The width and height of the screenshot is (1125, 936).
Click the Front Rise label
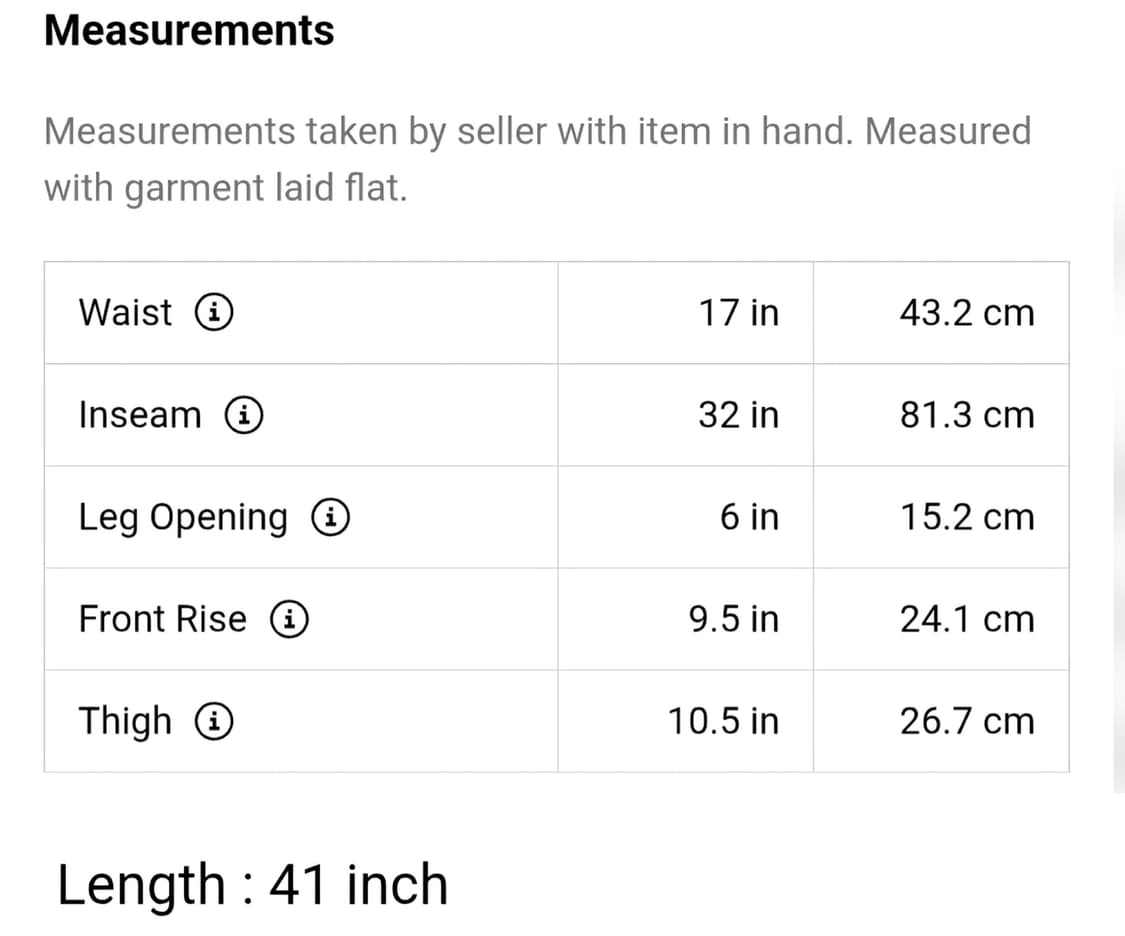pyautogui.click(x=162, y=619)
